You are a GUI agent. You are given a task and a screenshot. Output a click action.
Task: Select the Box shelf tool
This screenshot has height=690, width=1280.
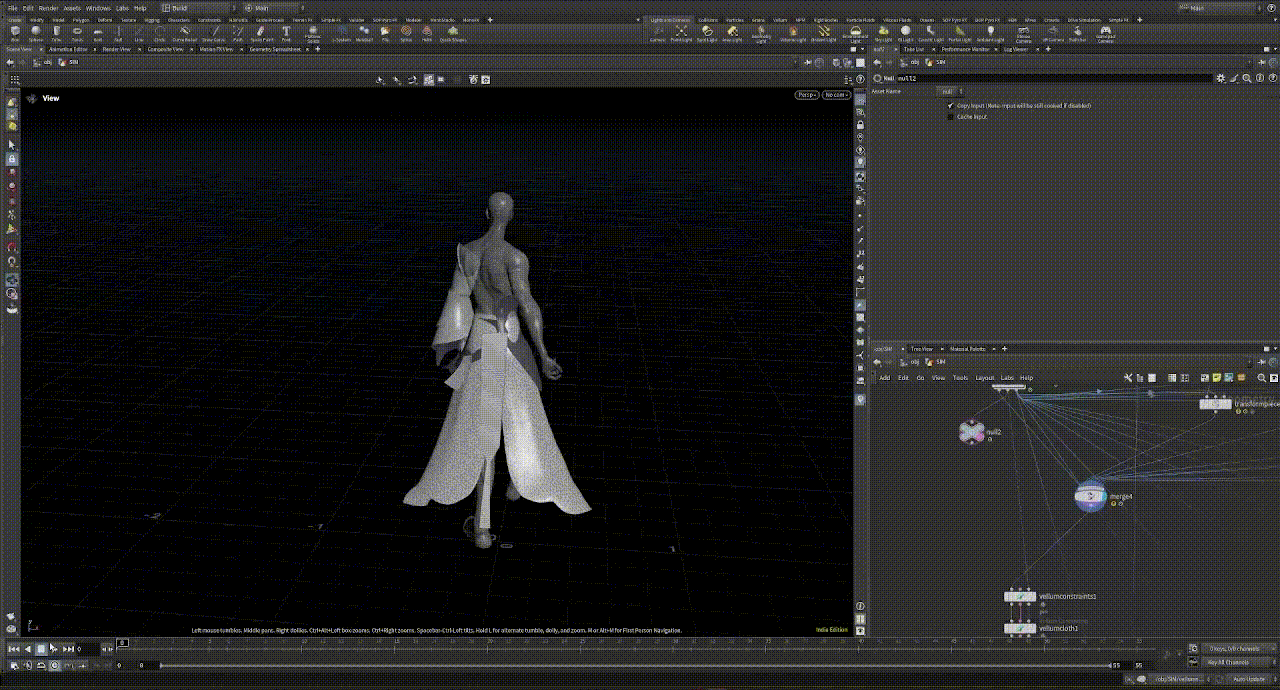[x=15, y=32]
